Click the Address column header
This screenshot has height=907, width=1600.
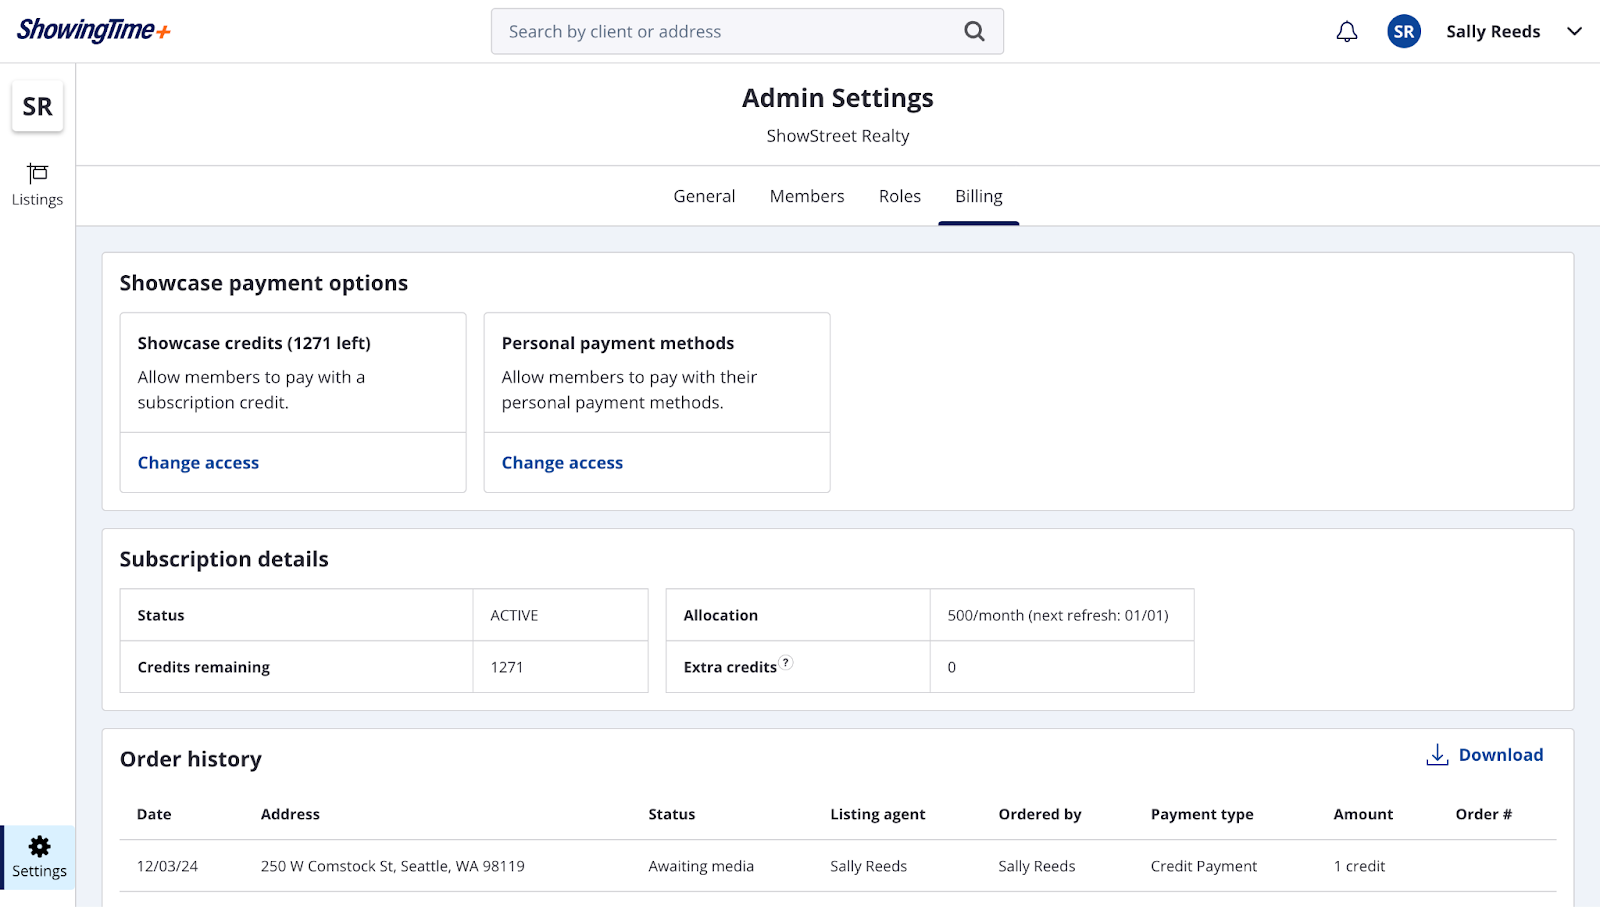[x=290, y=814]
